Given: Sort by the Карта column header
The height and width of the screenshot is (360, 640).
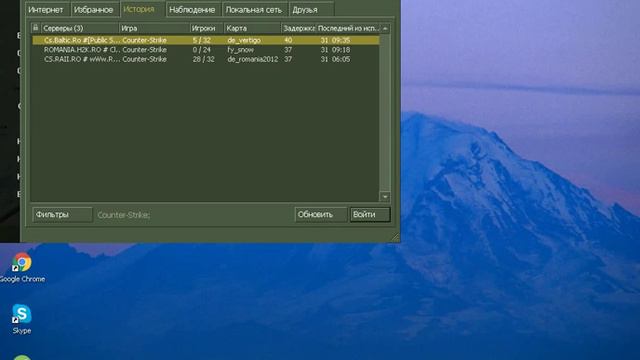Looking at the screenshot, I should pyautogui.click(x=252, y=28).
